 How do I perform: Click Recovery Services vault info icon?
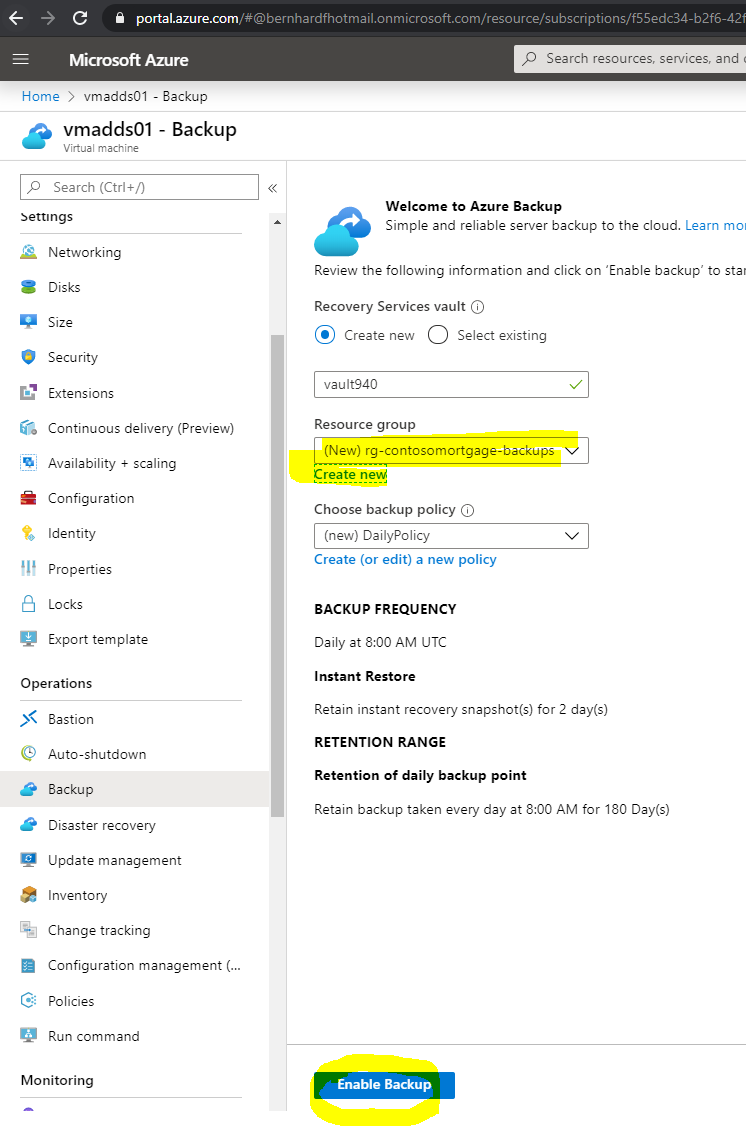[x=477, y=307]
